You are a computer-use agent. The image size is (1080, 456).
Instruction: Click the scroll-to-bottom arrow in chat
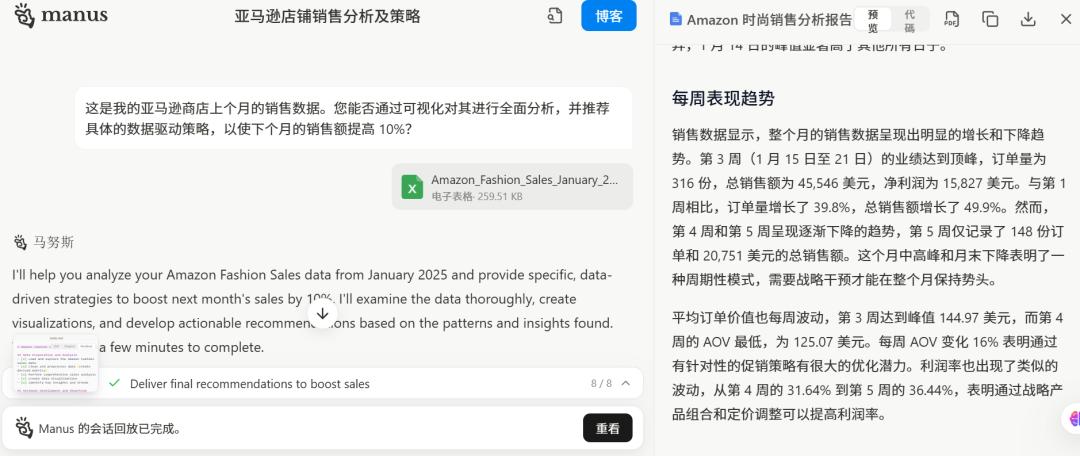tap(322, 313)
